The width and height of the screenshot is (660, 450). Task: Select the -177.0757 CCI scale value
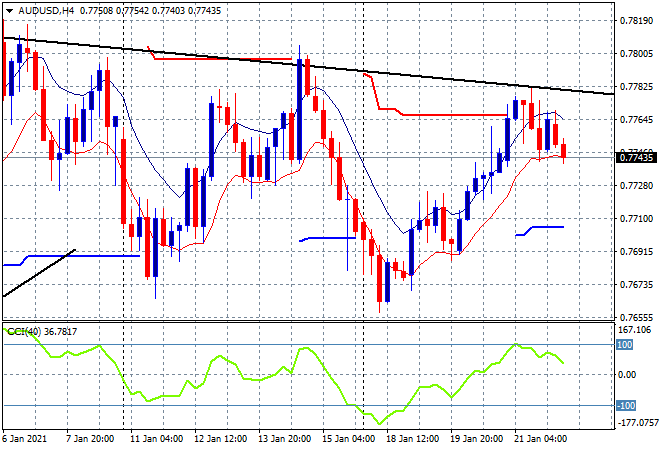tap(638, 422)
